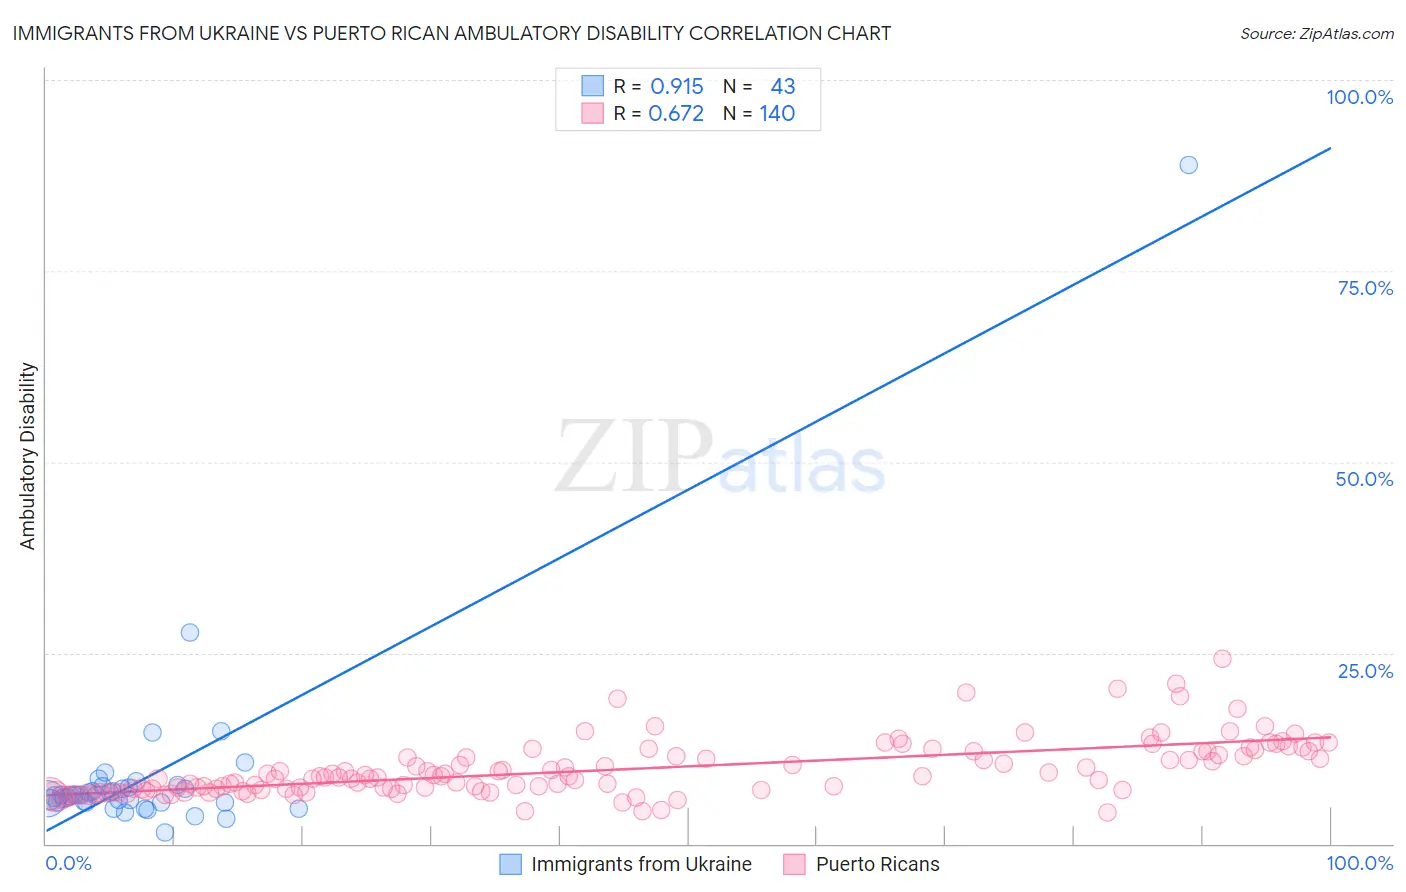This screenshot has width=1406, height=892.
Task: Click the blue R = 0.915 swatch in stats box
Action: [x=593, y=86]
